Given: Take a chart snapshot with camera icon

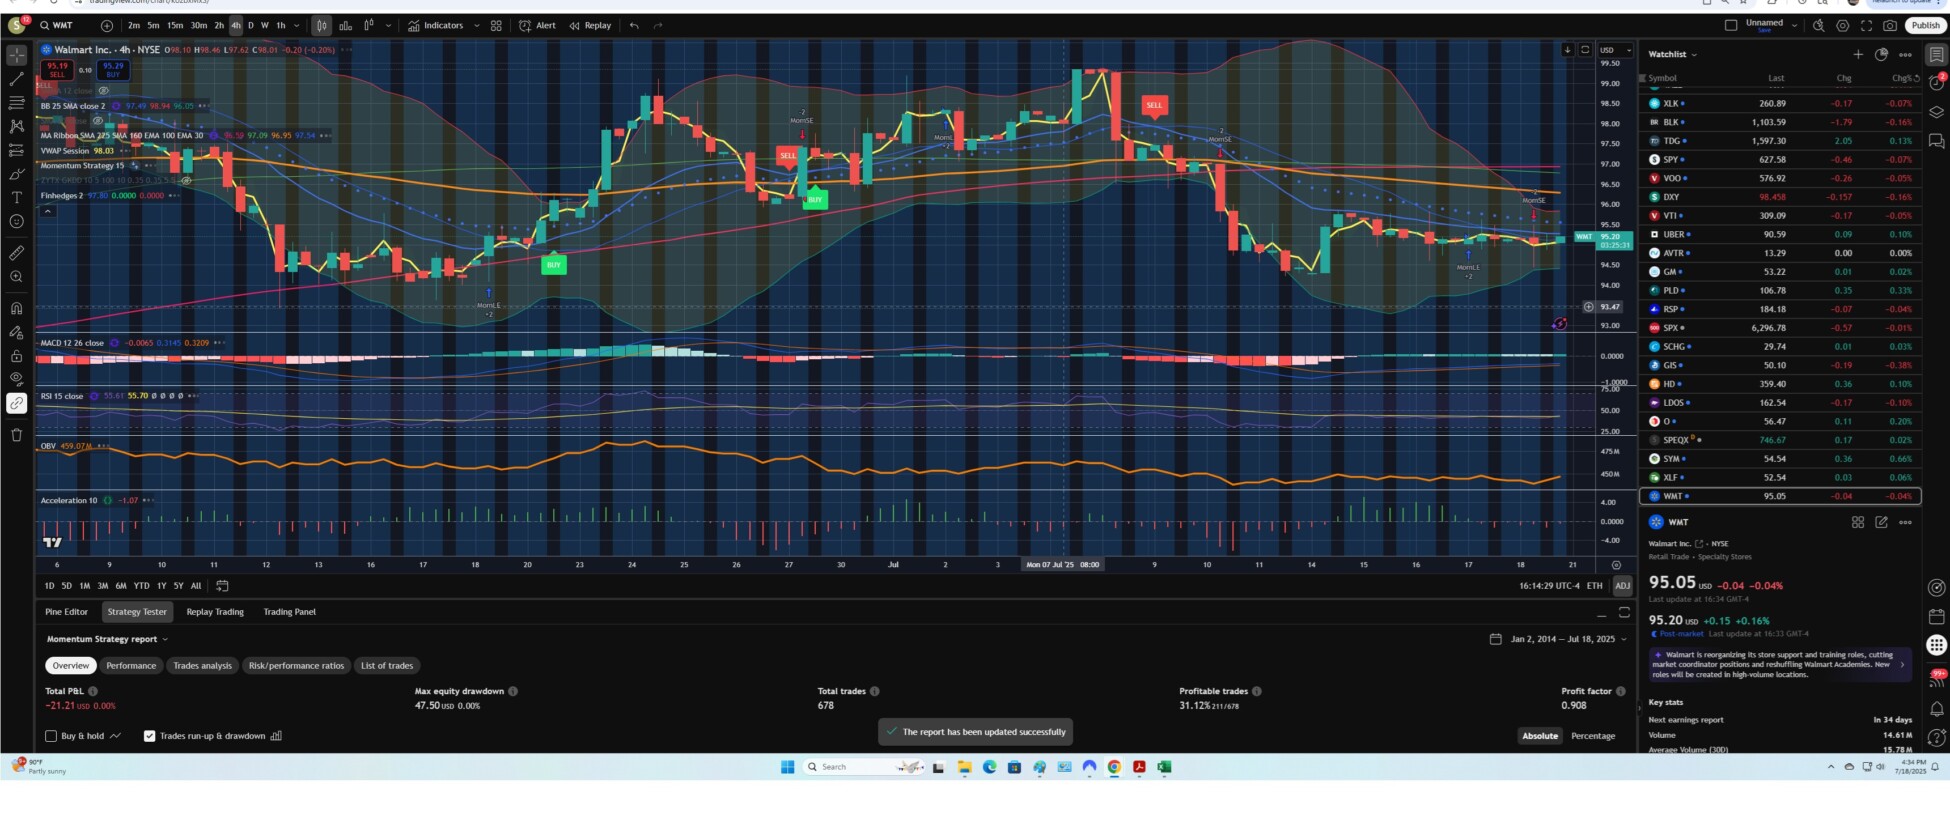Looking at the screenshot, I should (x=1890, y=26).
